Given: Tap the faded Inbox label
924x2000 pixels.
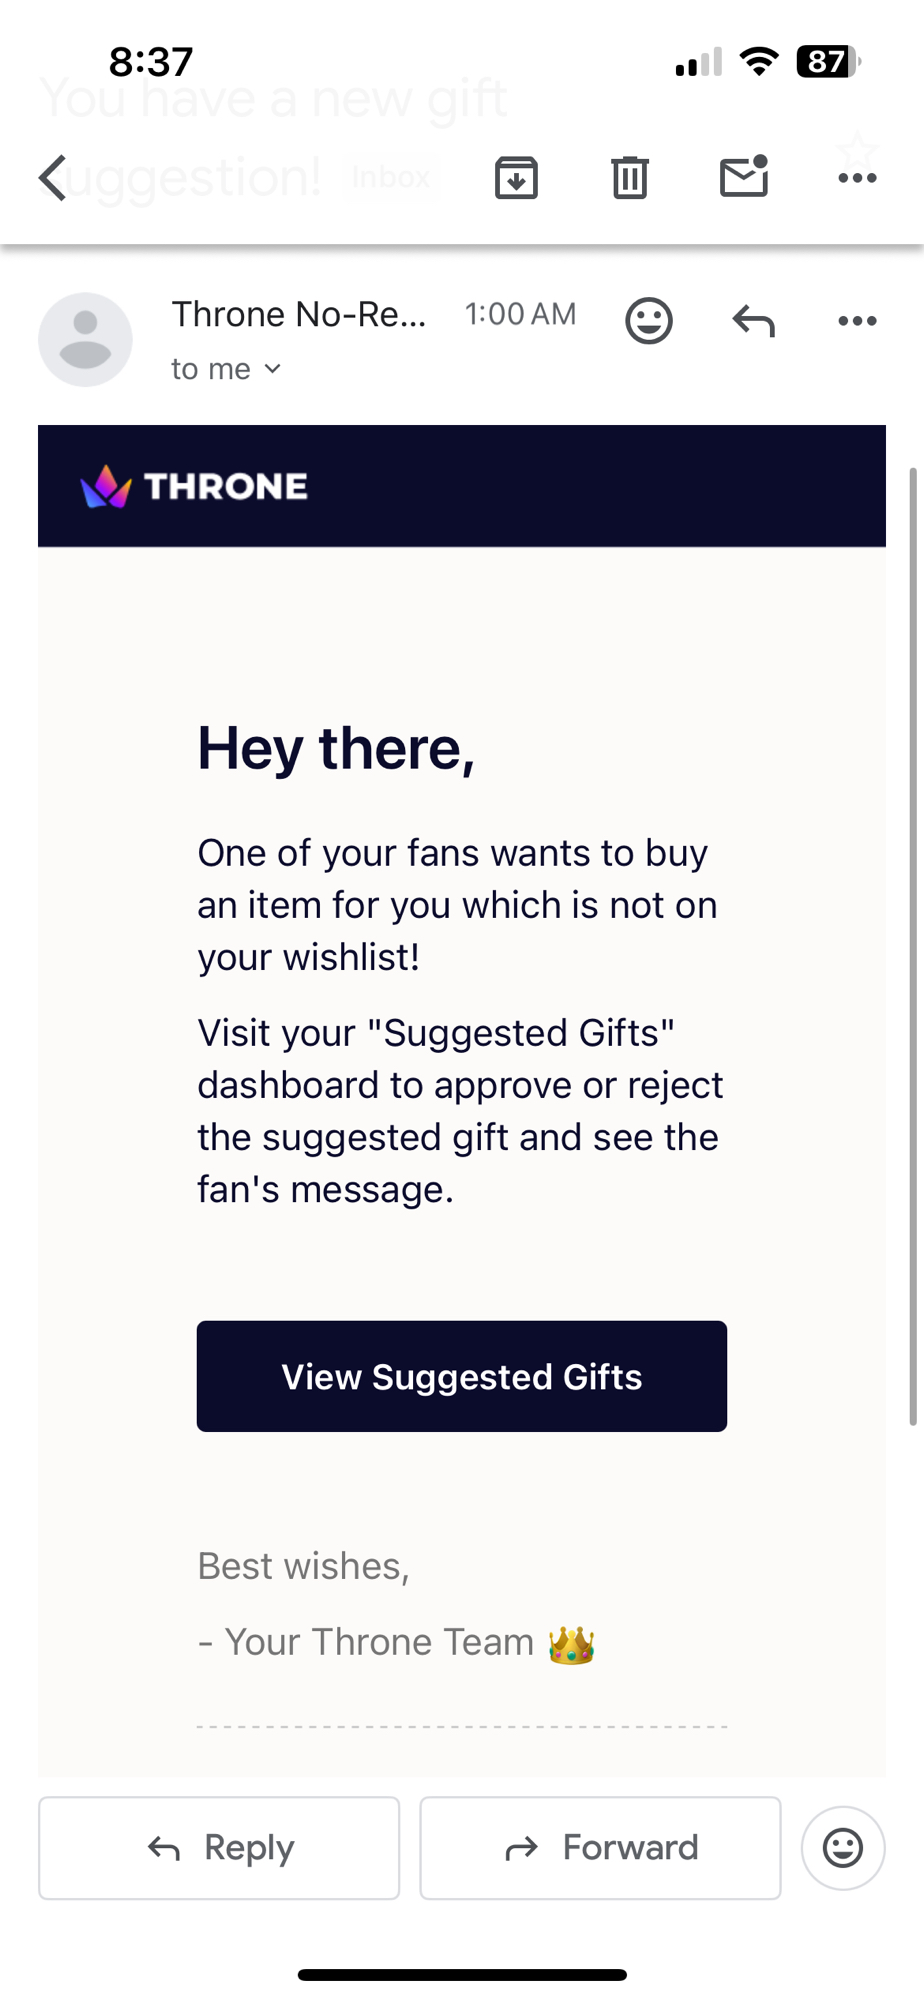Looking at the screenshot, I should tap(391, 178).
